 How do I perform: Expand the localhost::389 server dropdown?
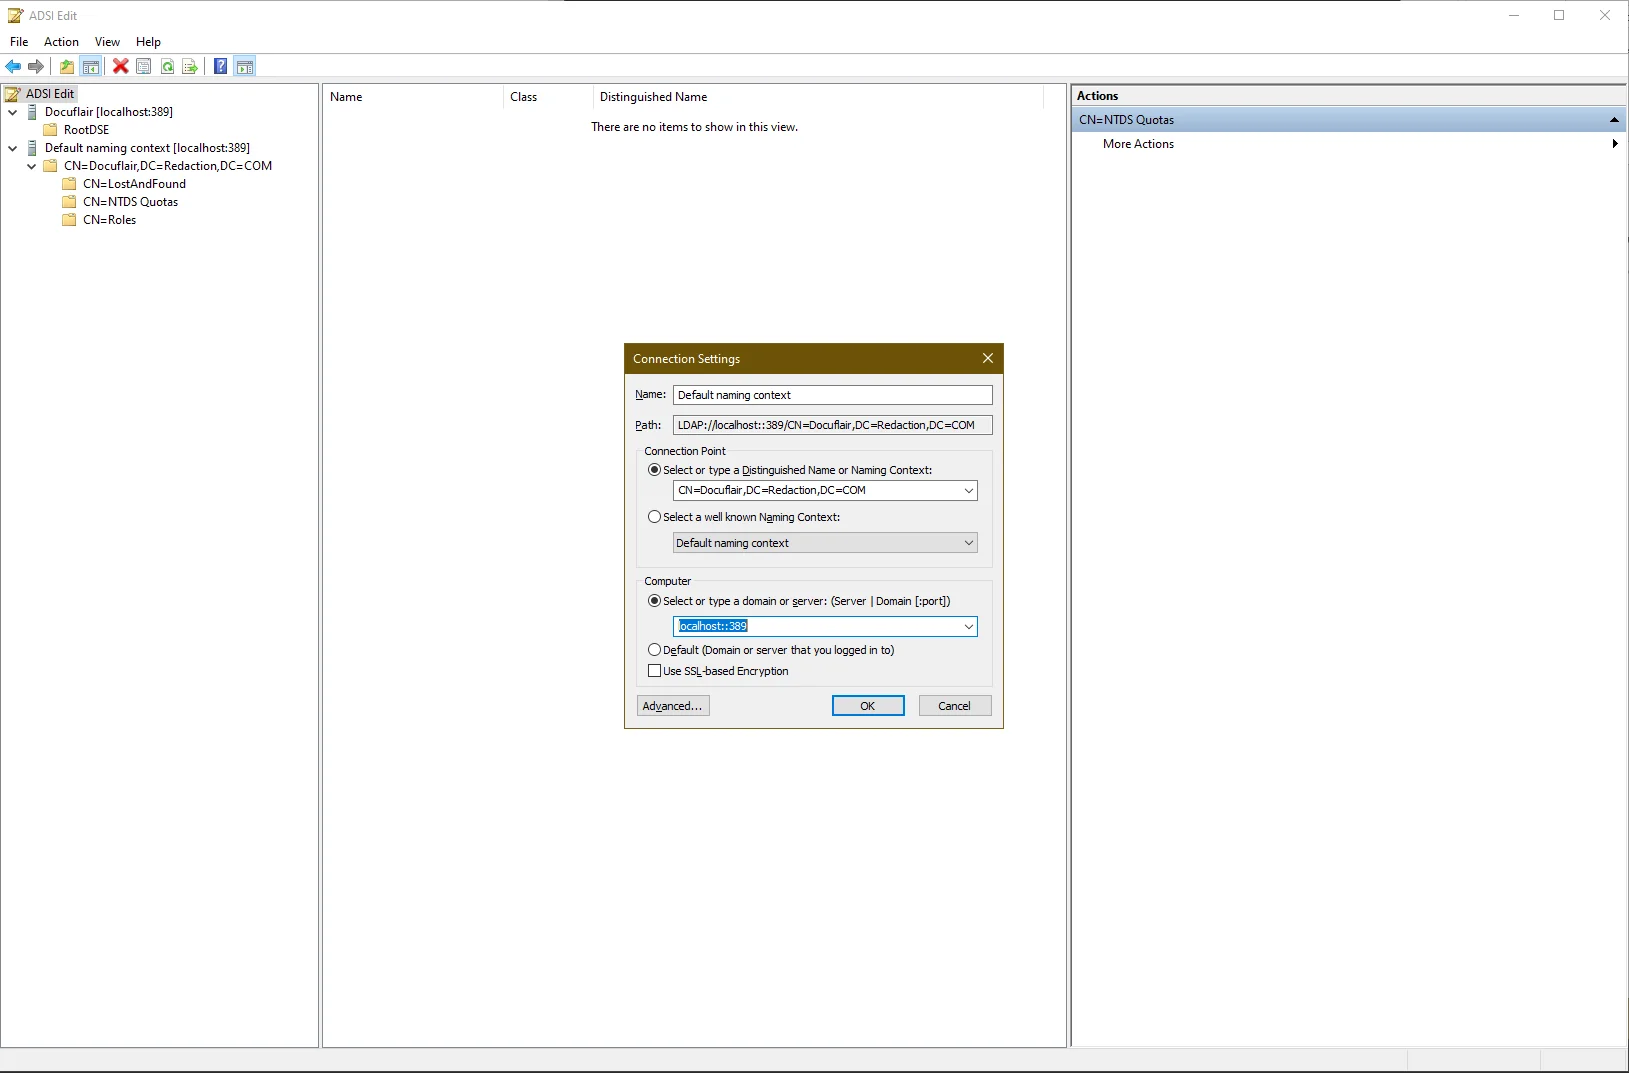coord(968,627)
